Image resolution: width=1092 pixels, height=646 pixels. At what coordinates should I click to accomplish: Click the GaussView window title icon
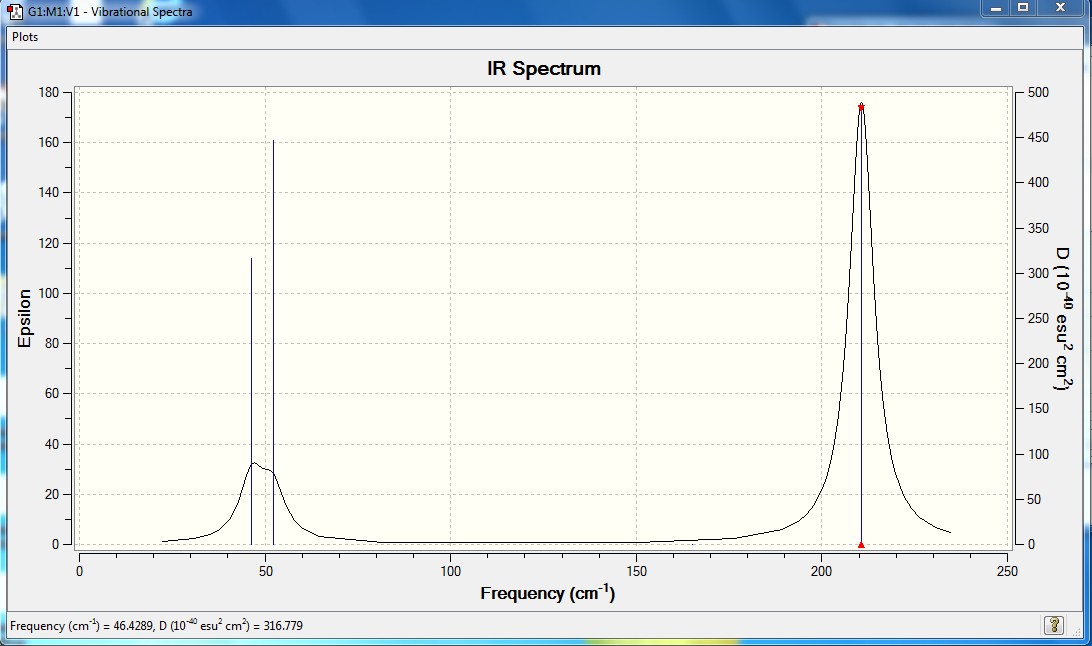coord(15,11)
